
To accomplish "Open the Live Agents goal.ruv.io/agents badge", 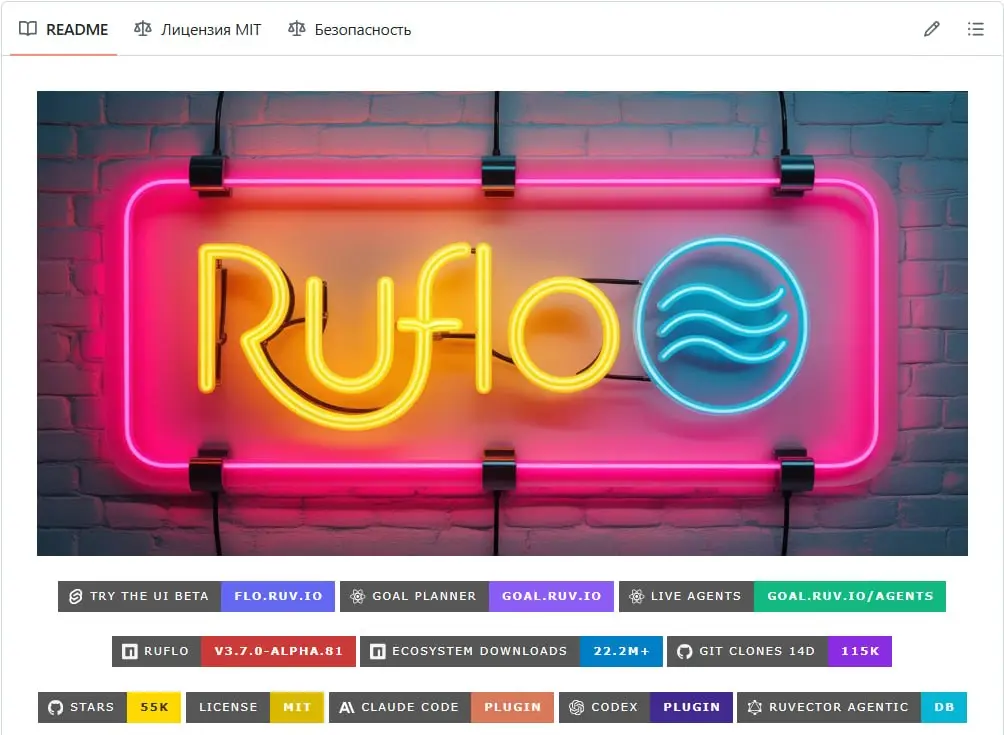I will pyautogui.click(x=782, y=596).
